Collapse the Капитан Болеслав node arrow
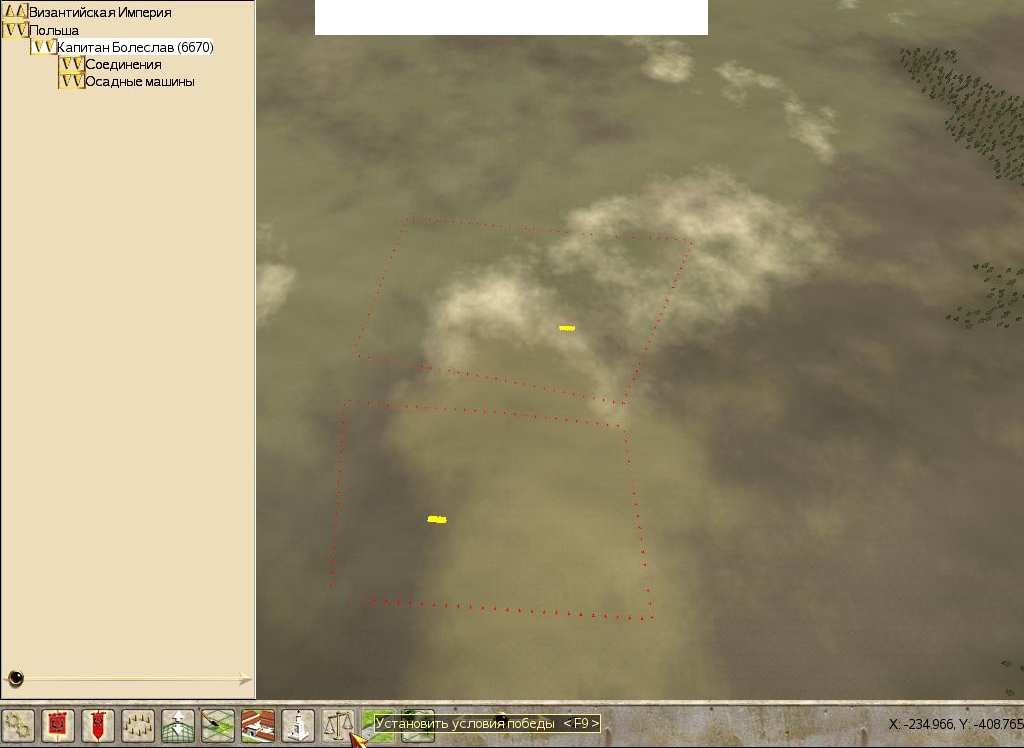 coord(43,47)
